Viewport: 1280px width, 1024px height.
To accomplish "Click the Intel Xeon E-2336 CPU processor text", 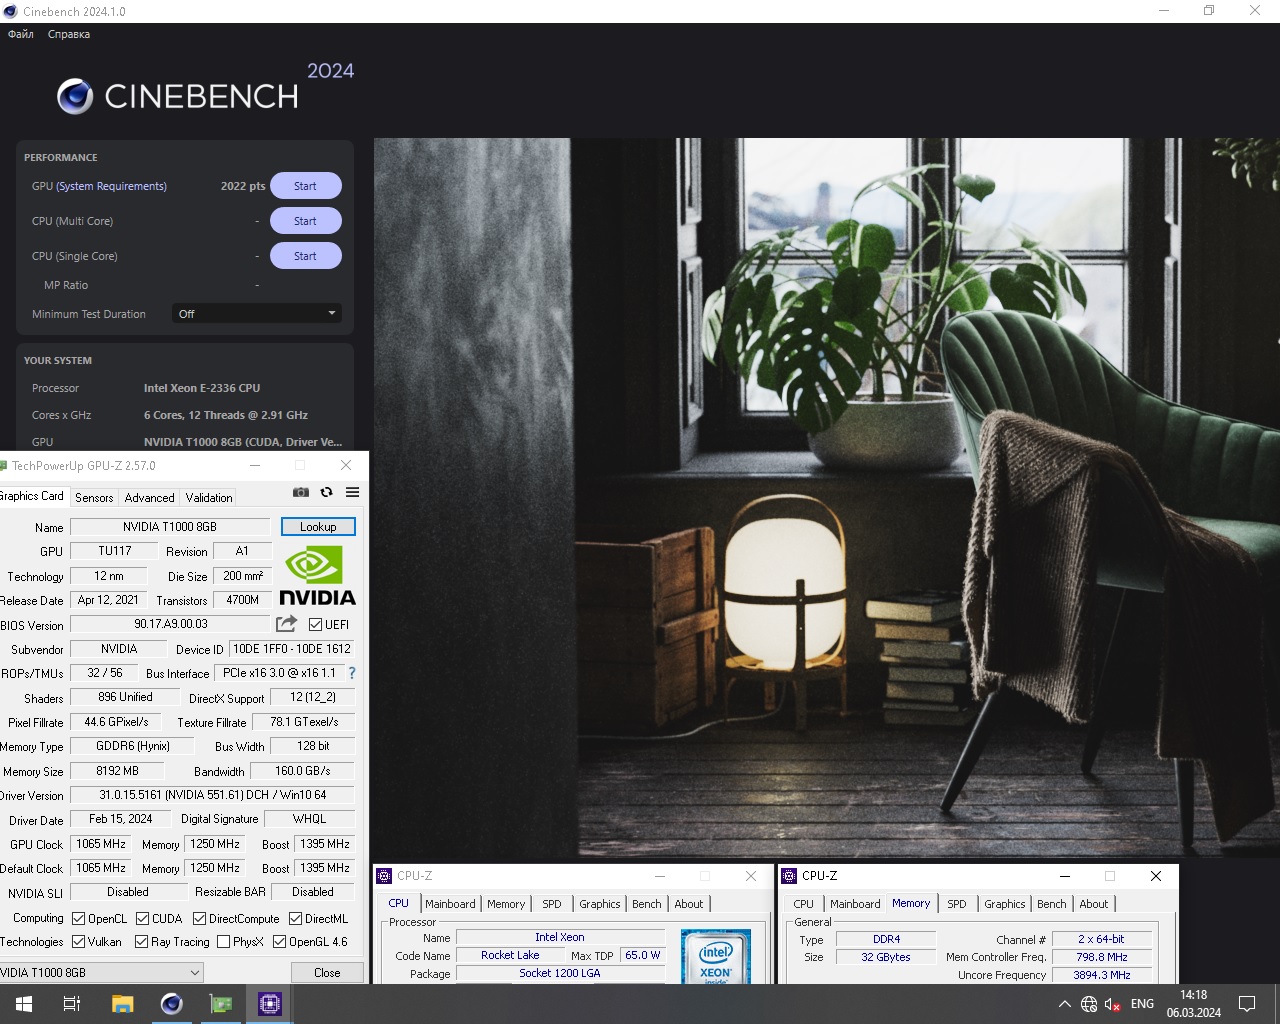I will 202,388.
